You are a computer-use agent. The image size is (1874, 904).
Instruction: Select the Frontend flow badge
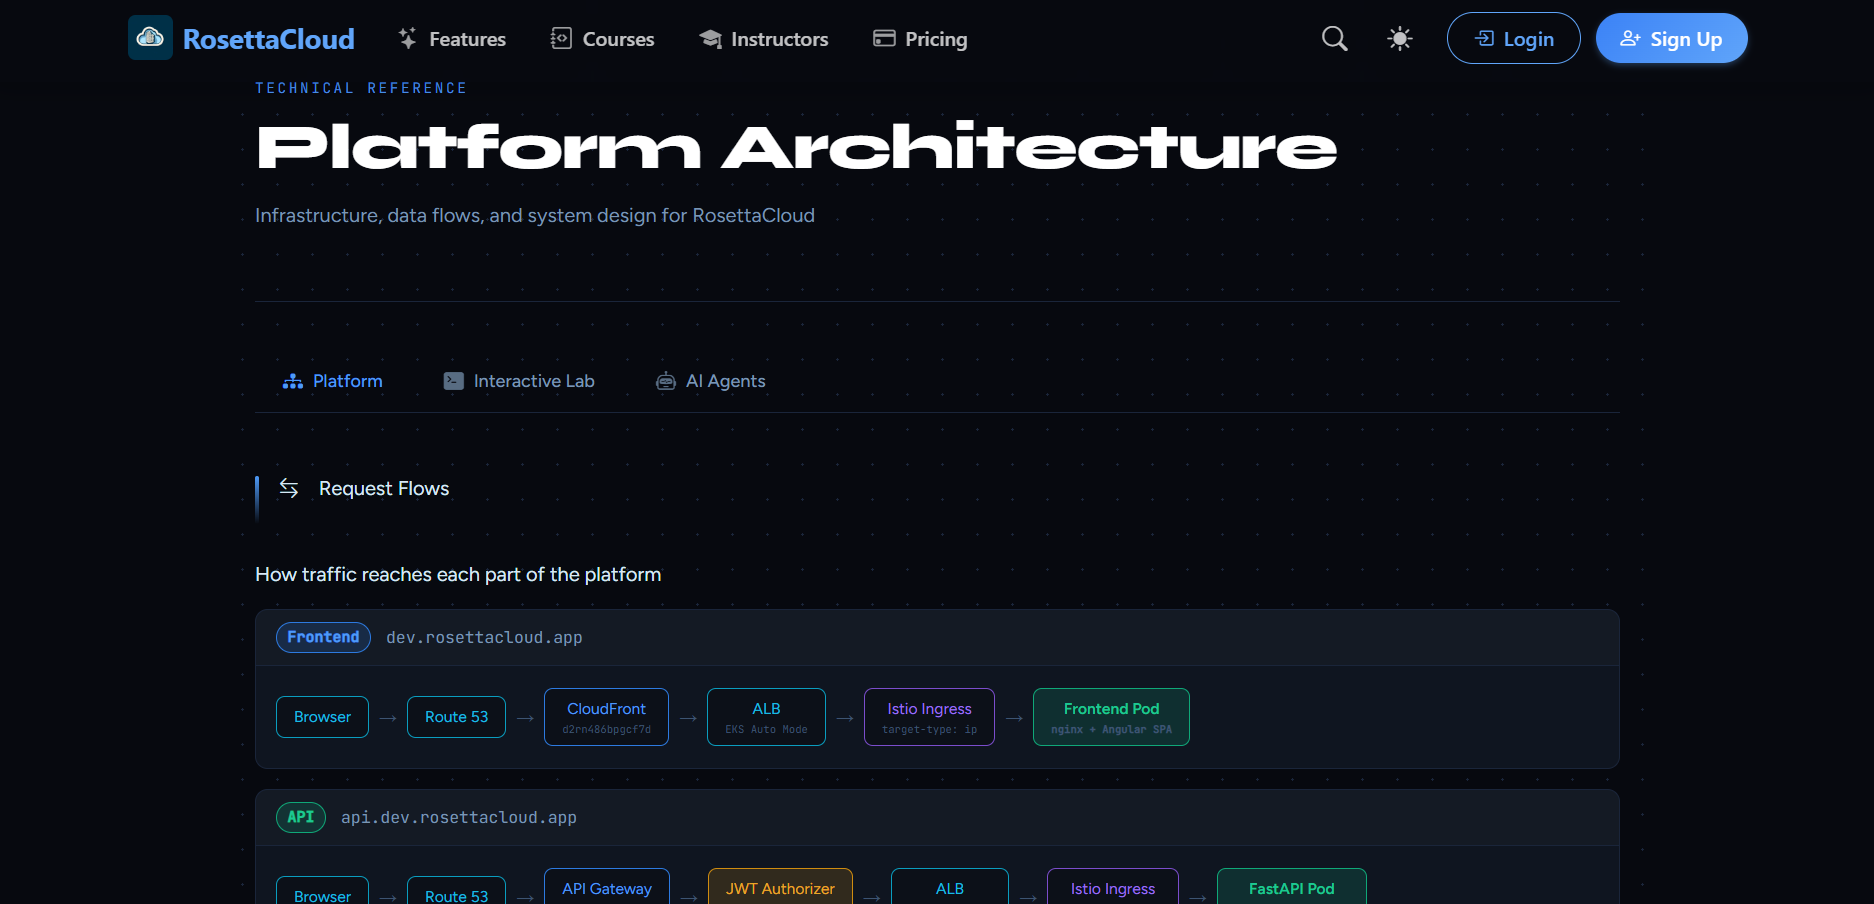click(x=323, y=637)
